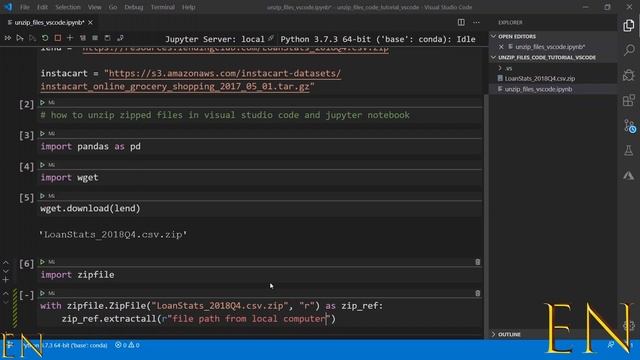Follow instacart amazonaws dataset URL

coord(191,80)
